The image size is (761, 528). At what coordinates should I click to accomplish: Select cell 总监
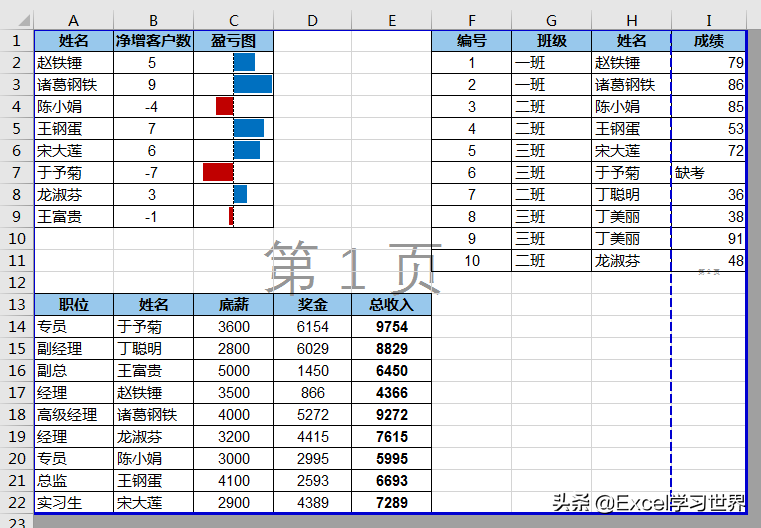74,481
